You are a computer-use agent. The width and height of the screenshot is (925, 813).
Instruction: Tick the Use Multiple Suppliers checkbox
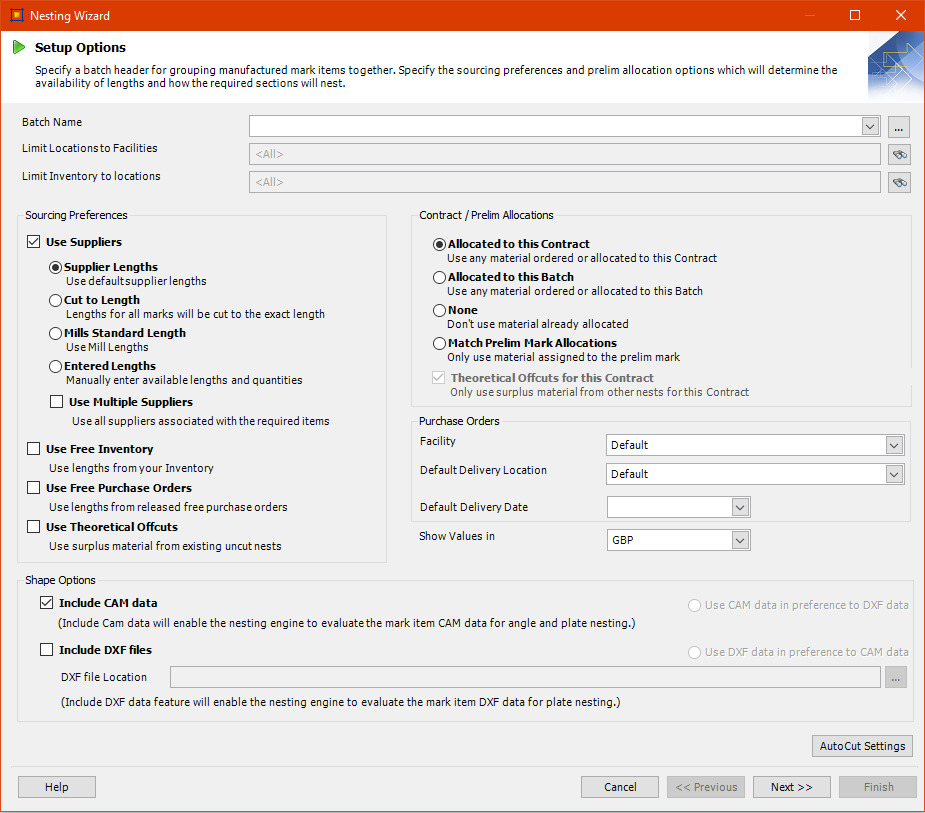[x=57, y=402]
